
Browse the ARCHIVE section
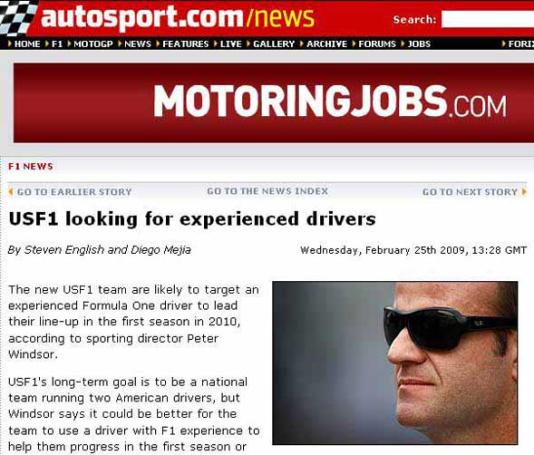[x=327, y=44]
